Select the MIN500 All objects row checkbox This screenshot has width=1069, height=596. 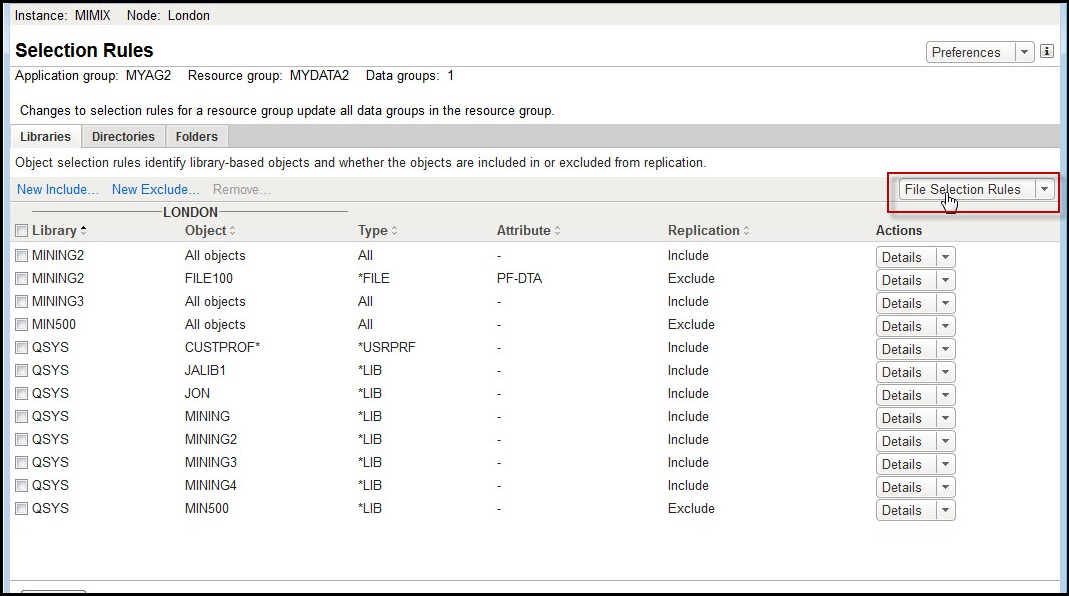tap(22, 325)
